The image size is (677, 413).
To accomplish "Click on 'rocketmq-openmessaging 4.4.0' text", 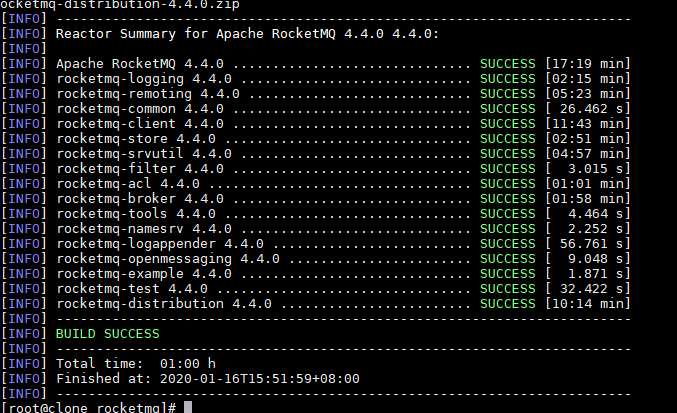I will [168, 259].
